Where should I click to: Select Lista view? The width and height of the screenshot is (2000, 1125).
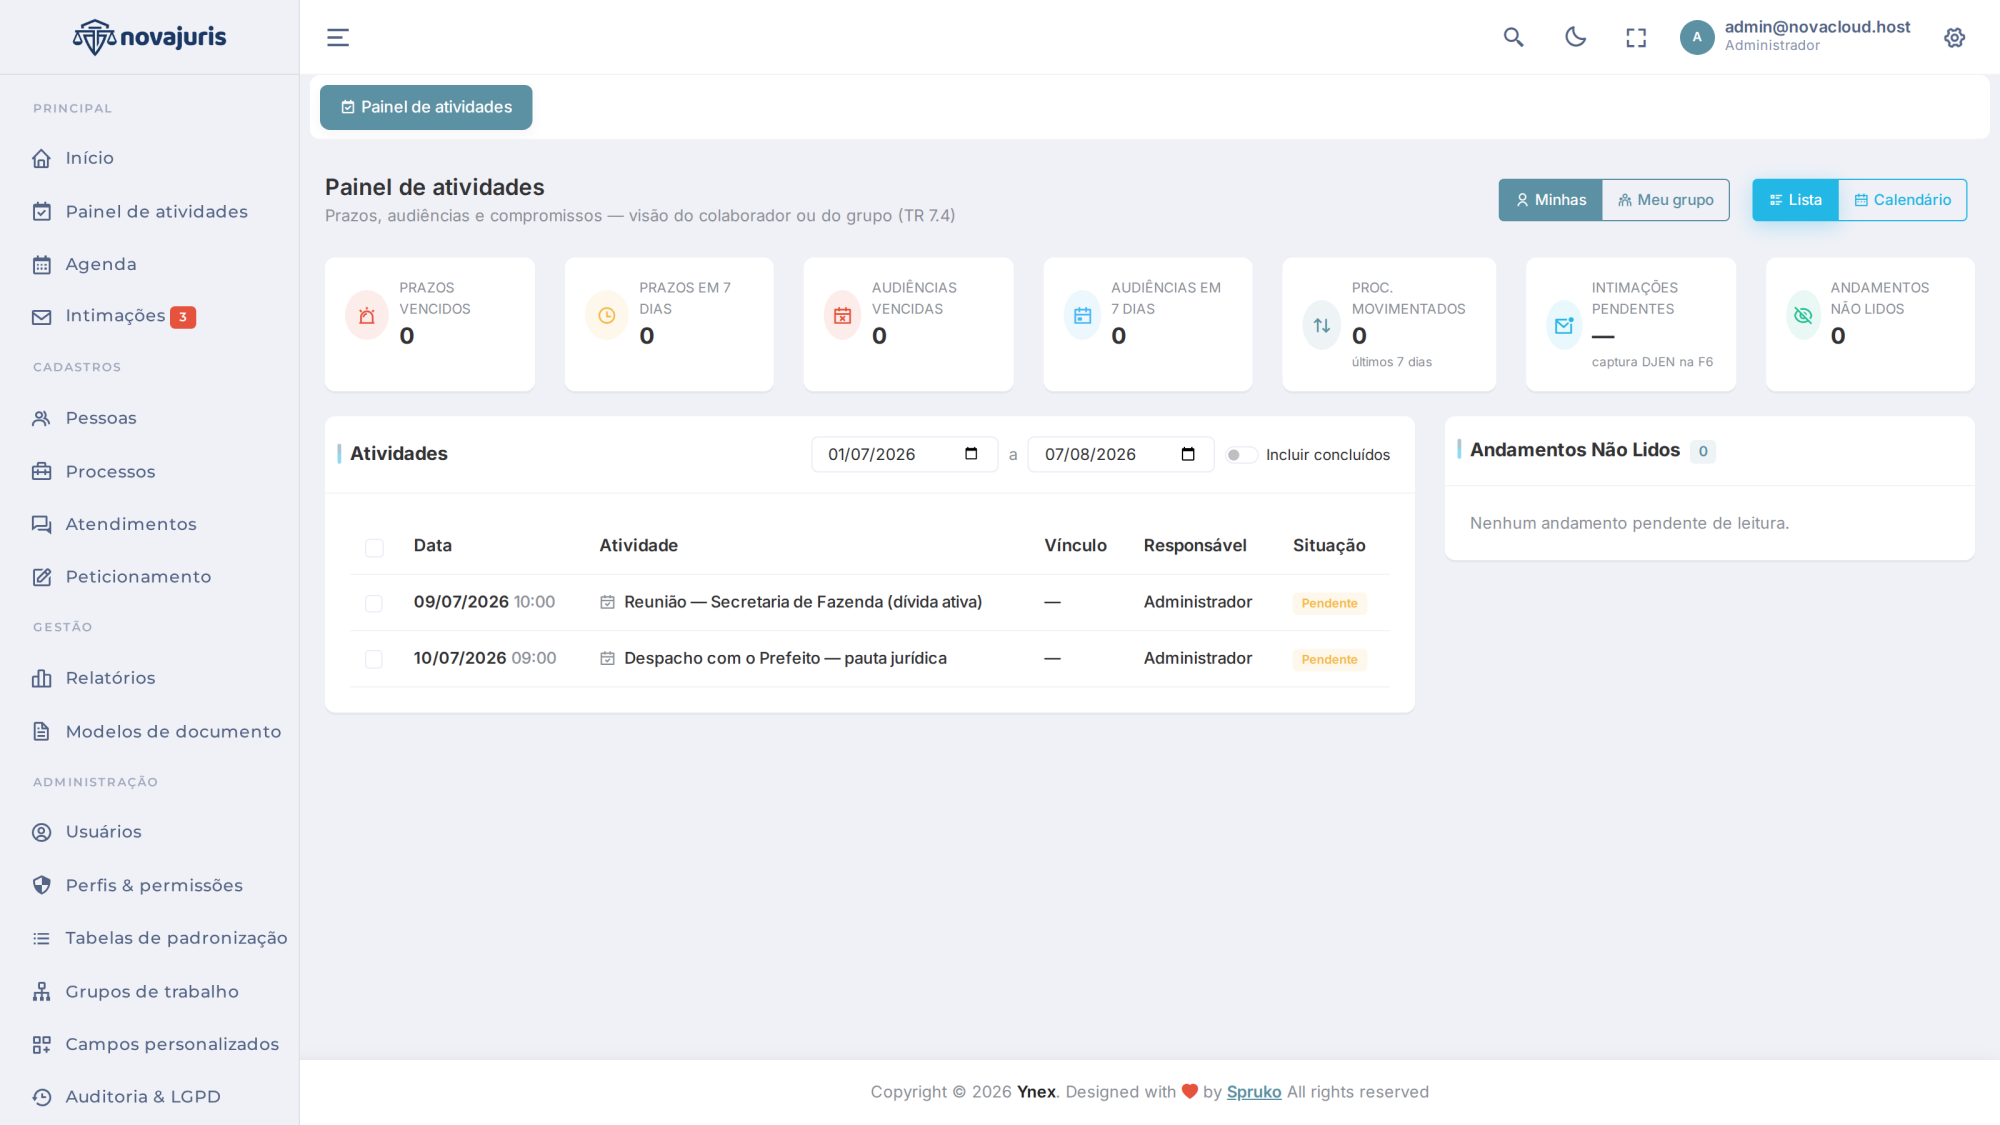tap(1795, 200)
